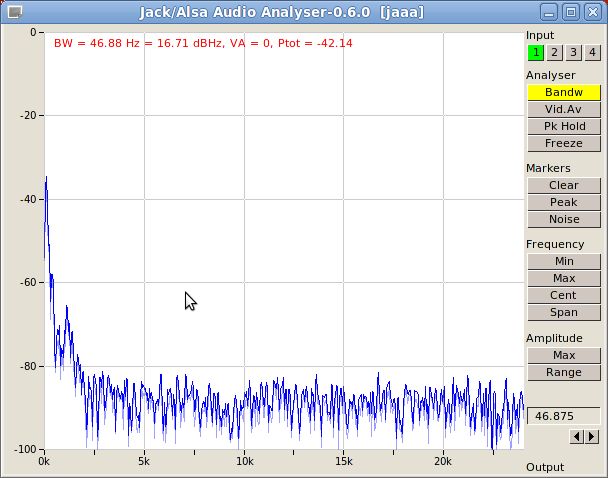Choose the Span frequency option
The height and width of the screenshot is (478, 608).
point(564,312)
